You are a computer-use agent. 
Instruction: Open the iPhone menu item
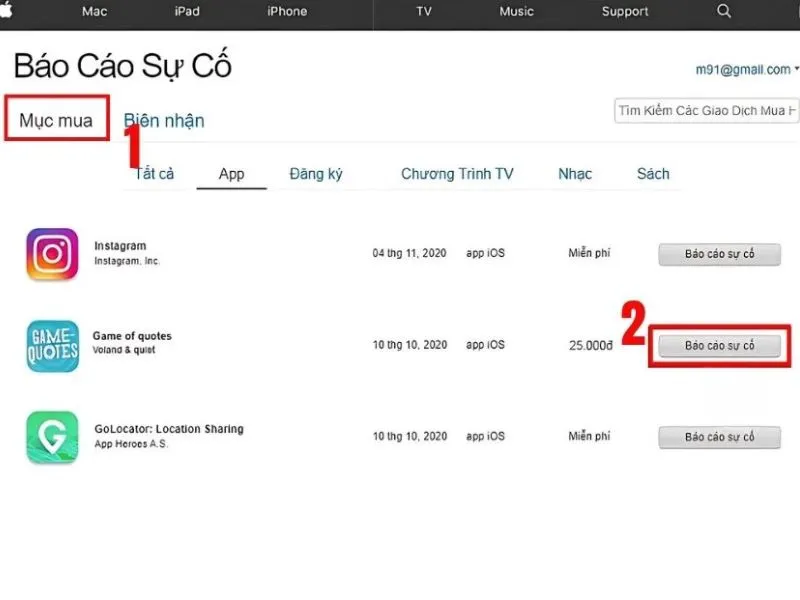point(287,11)
